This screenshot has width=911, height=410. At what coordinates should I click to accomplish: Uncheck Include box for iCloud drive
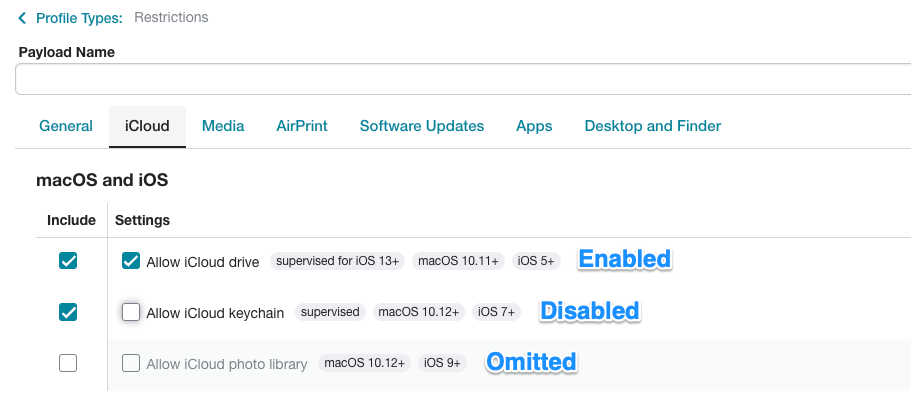[x=68, y=261]
